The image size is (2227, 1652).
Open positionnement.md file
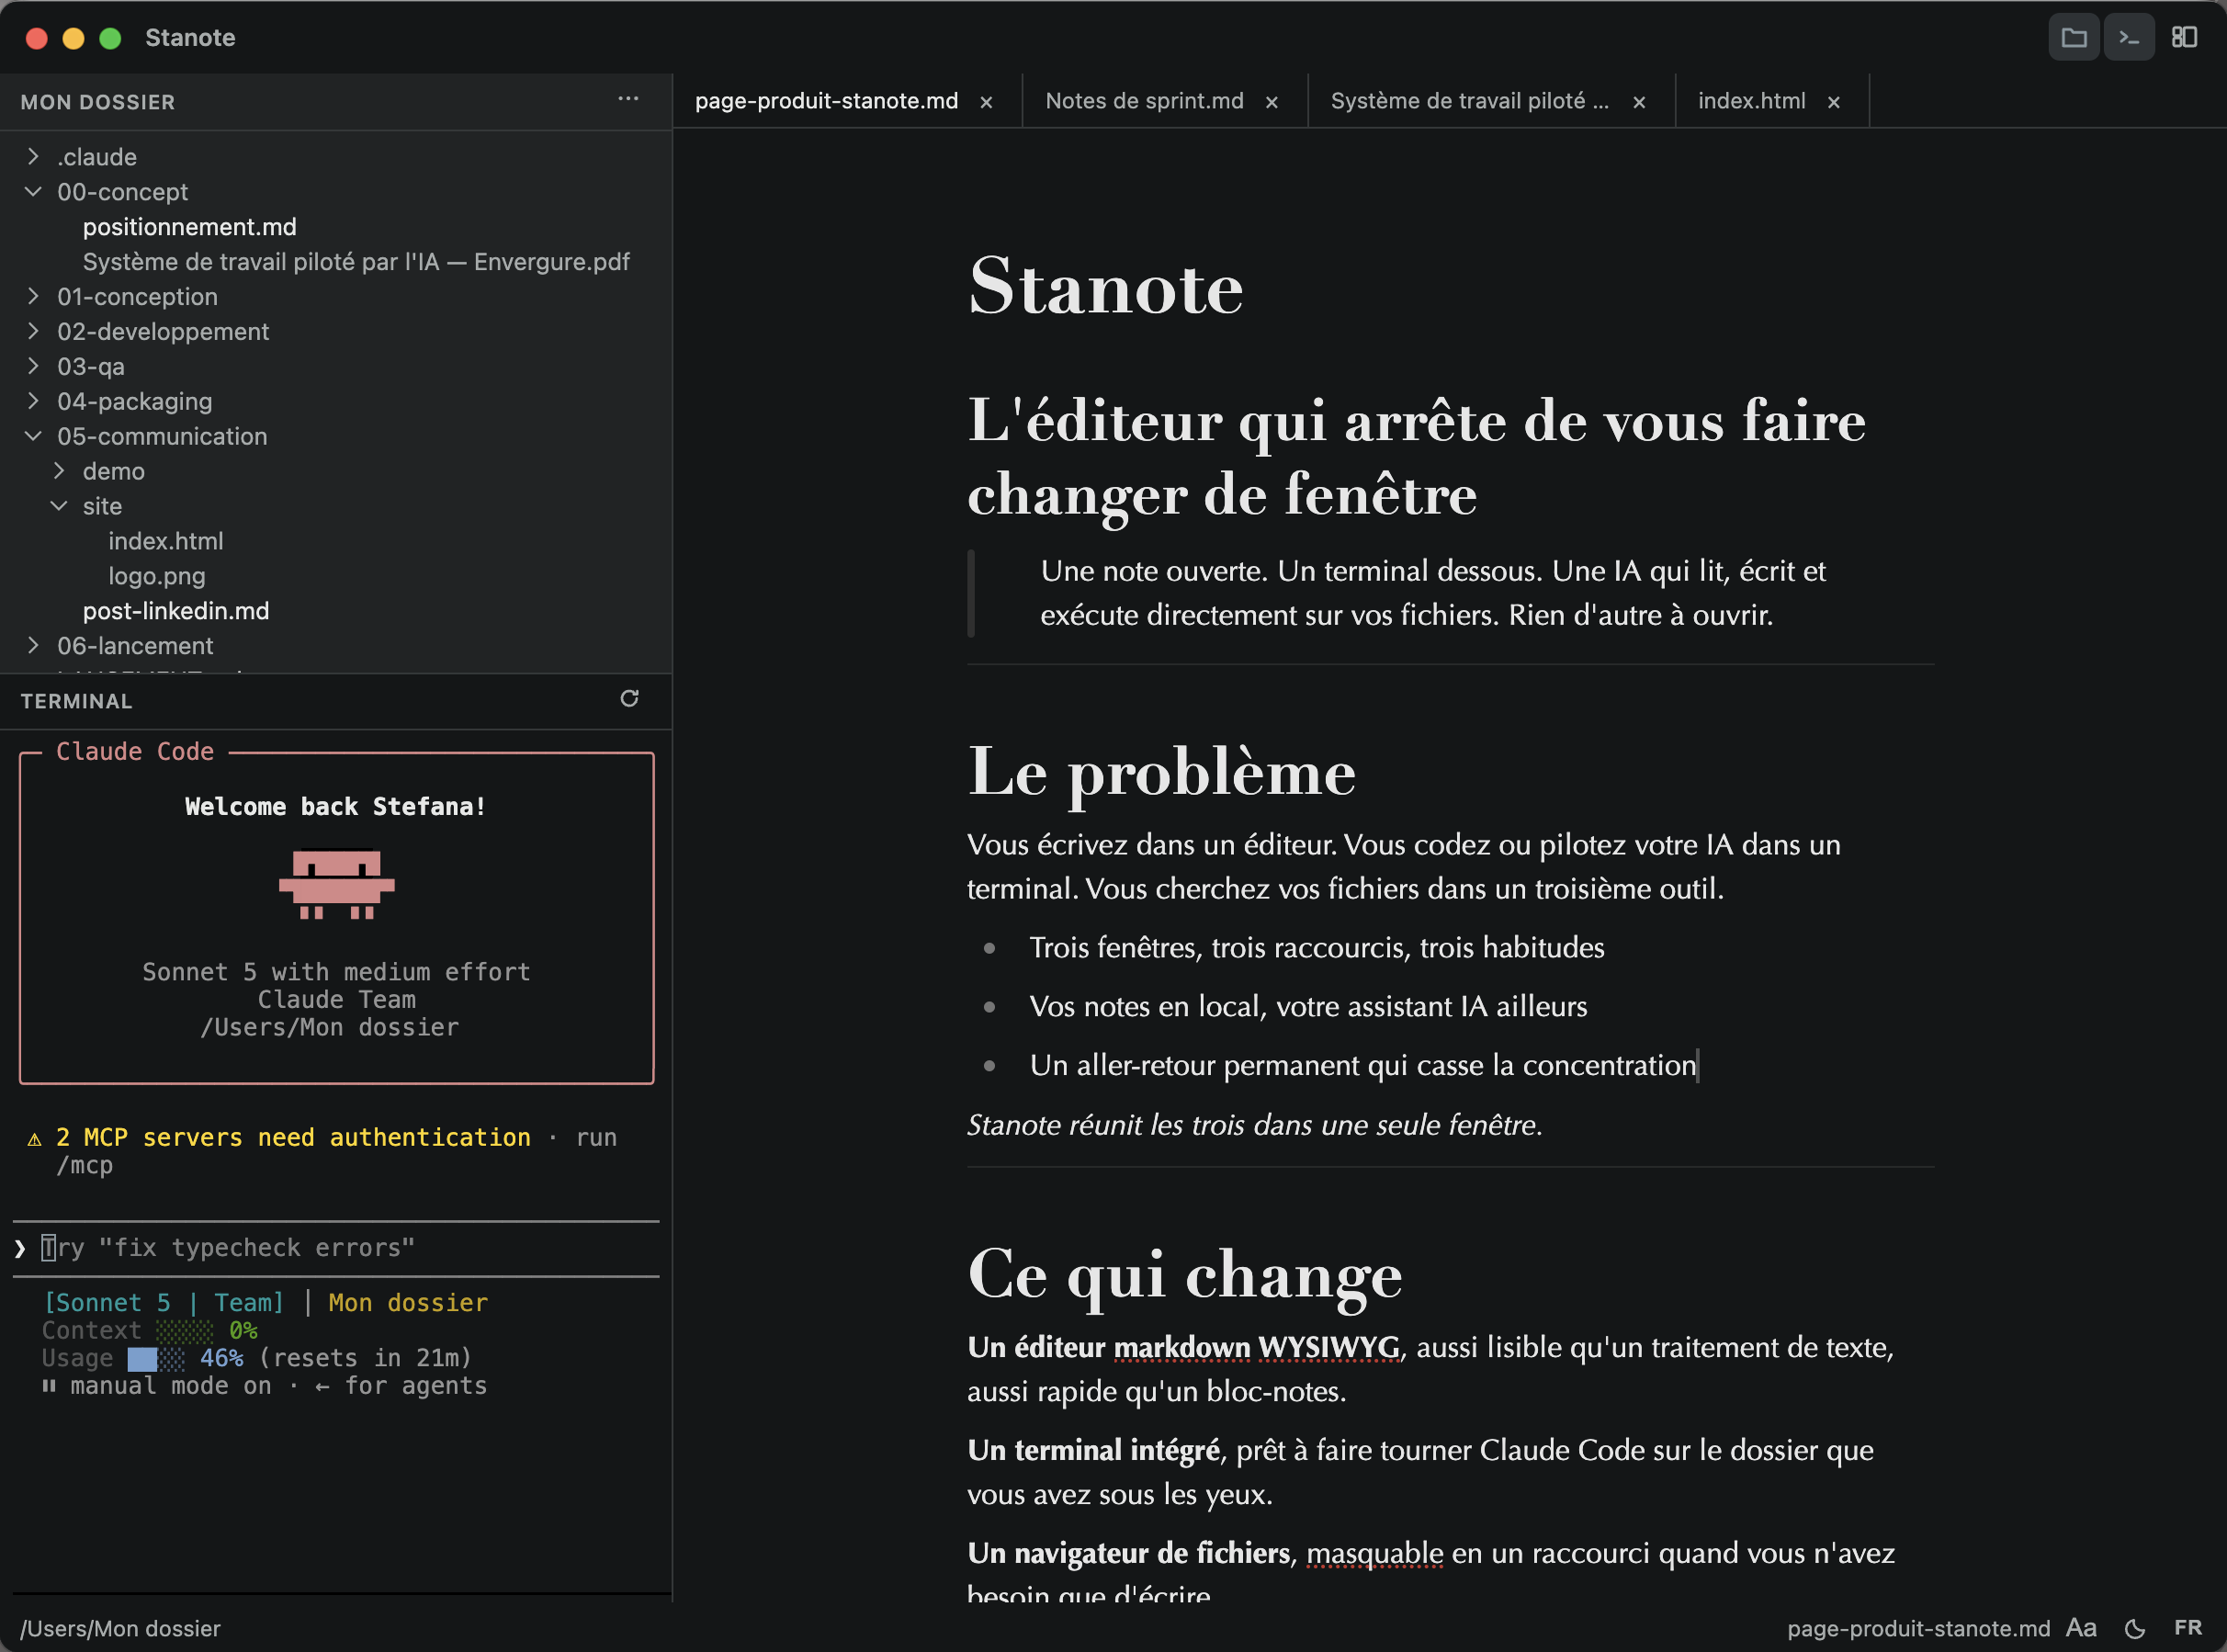[190, 227]
